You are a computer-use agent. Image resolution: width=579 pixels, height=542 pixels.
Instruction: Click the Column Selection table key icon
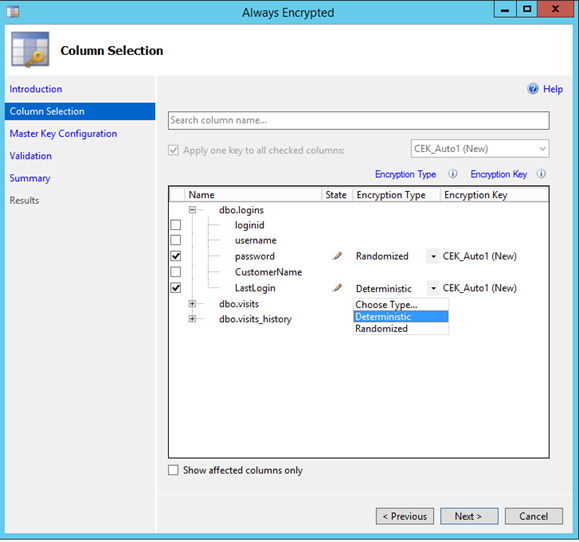click(30, 49)
